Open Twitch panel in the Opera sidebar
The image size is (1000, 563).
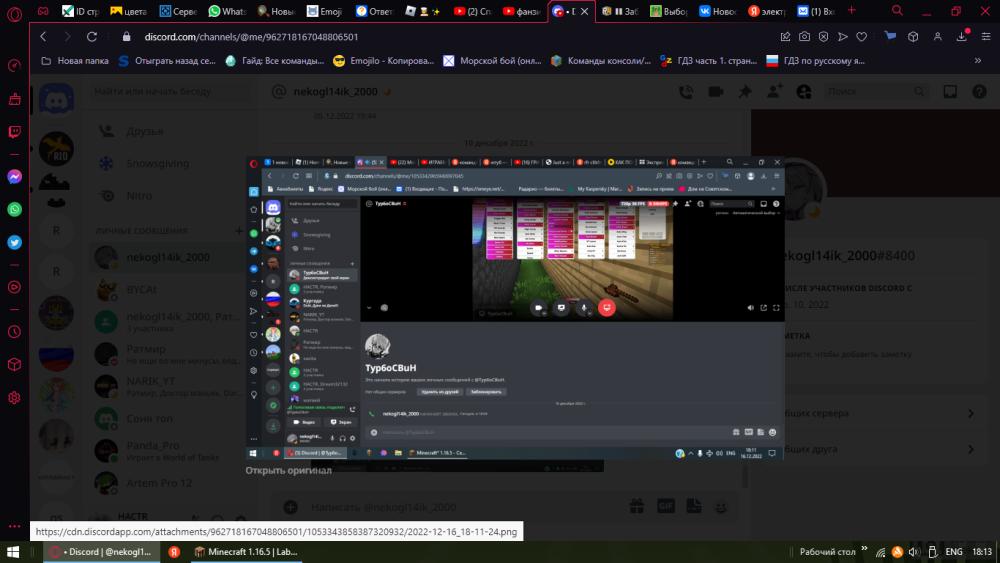[x=14, y=131]
